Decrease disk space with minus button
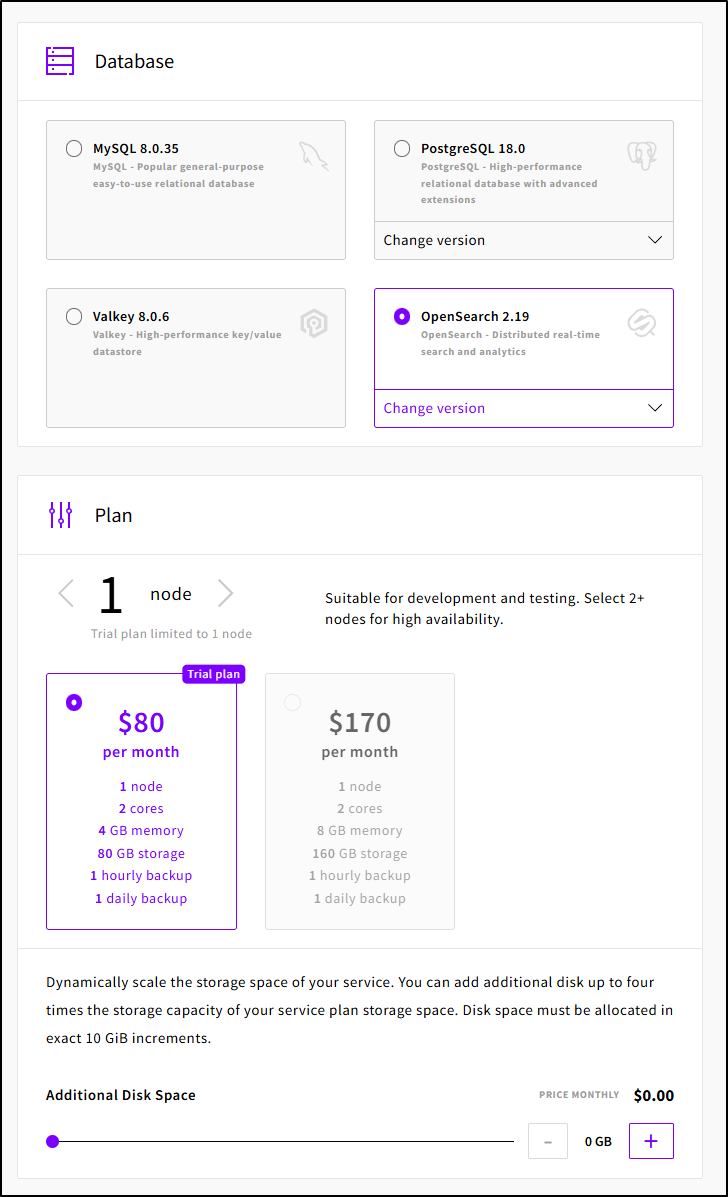 [x=548, y=1141]
